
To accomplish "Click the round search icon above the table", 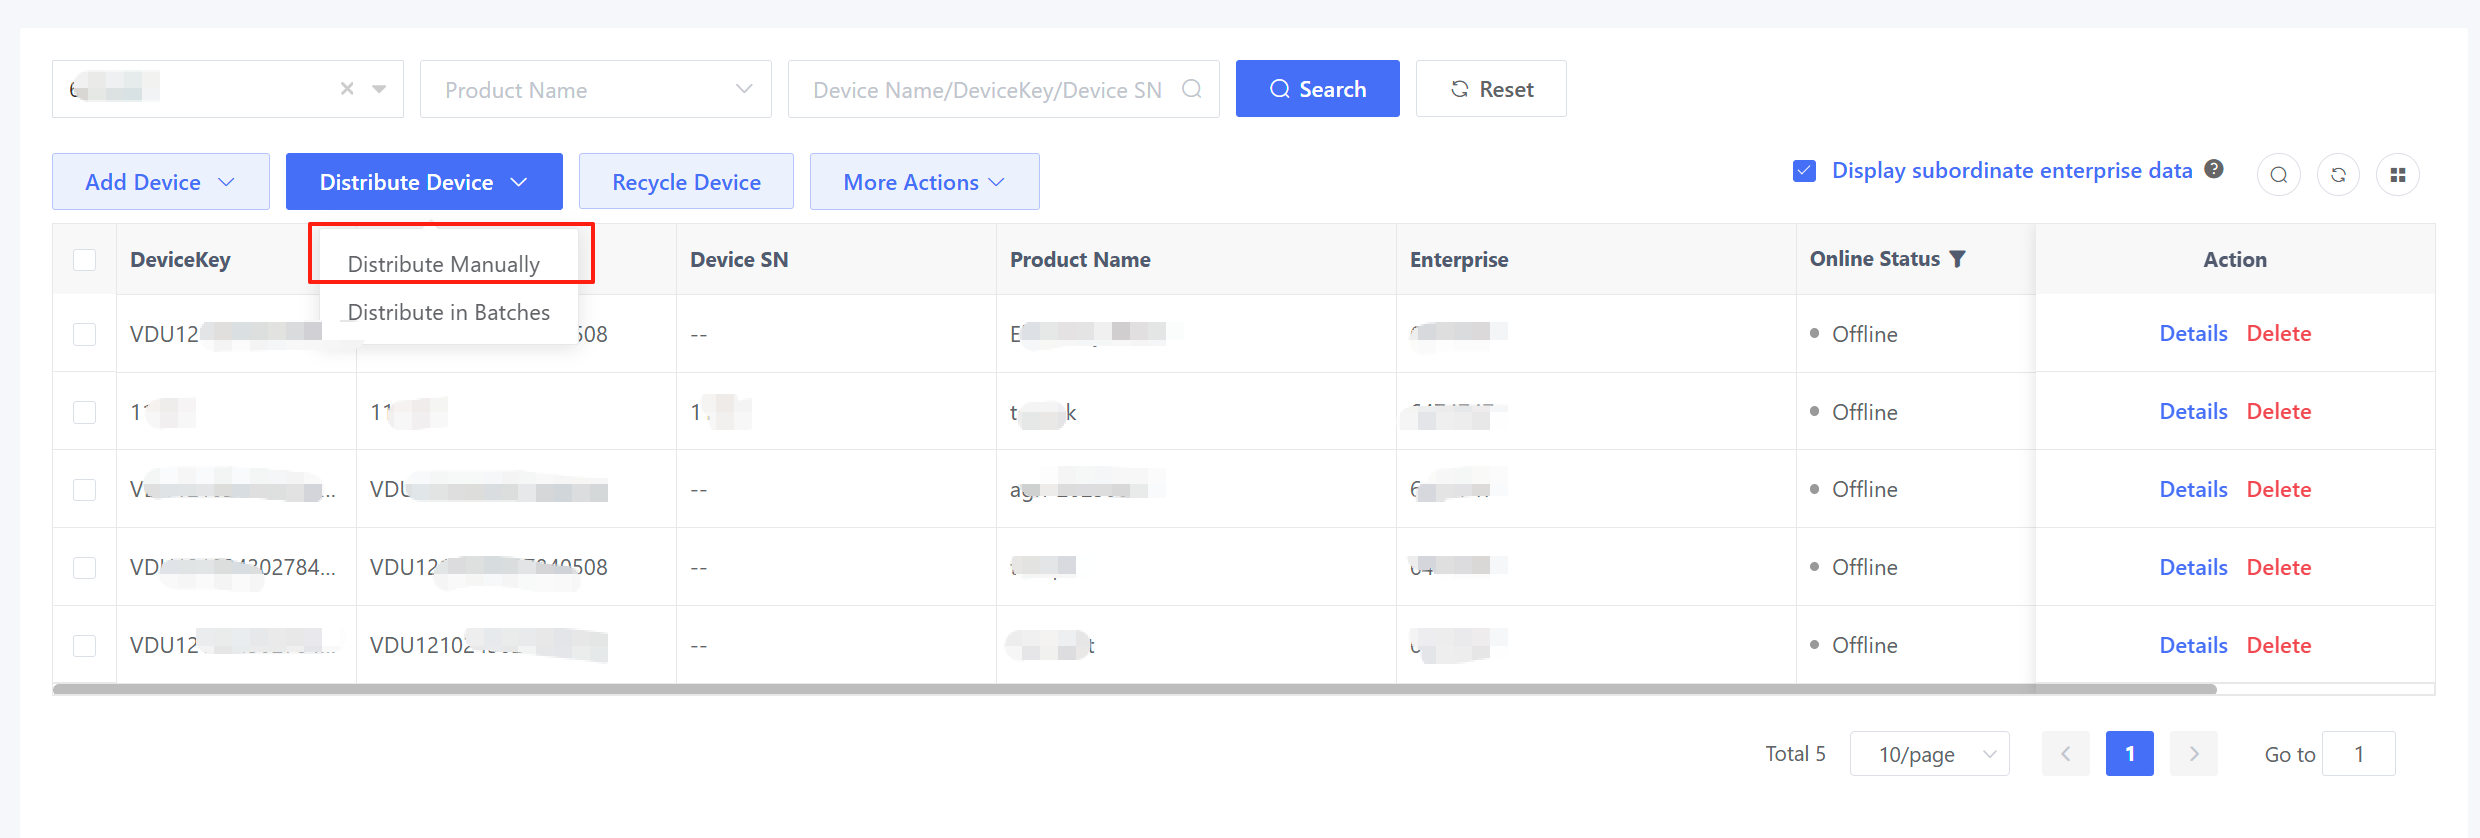I will point(2278,175).
